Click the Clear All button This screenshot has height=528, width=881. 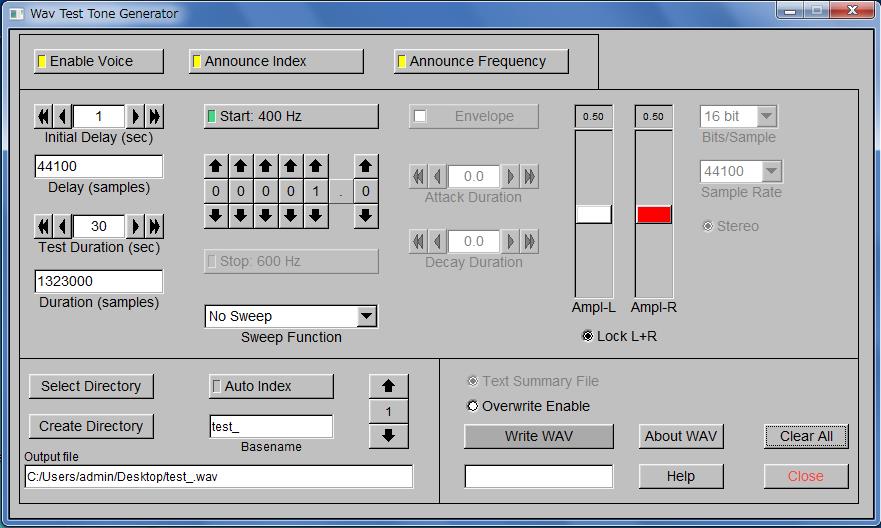click(806, 436)
